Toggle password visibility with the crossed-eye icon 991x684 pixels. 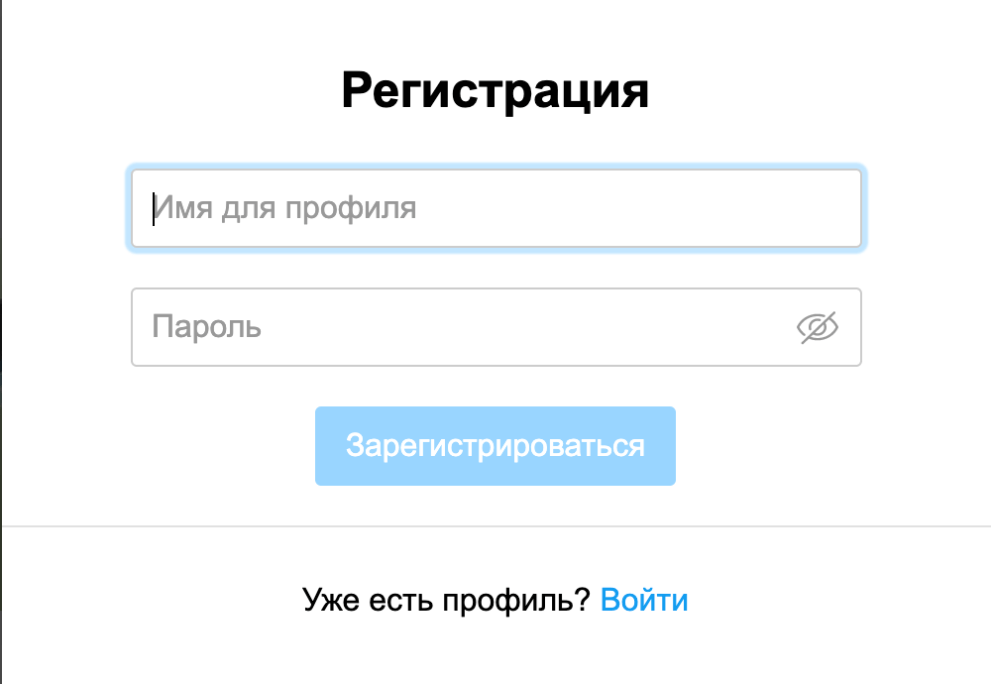[x=817, y=327]
